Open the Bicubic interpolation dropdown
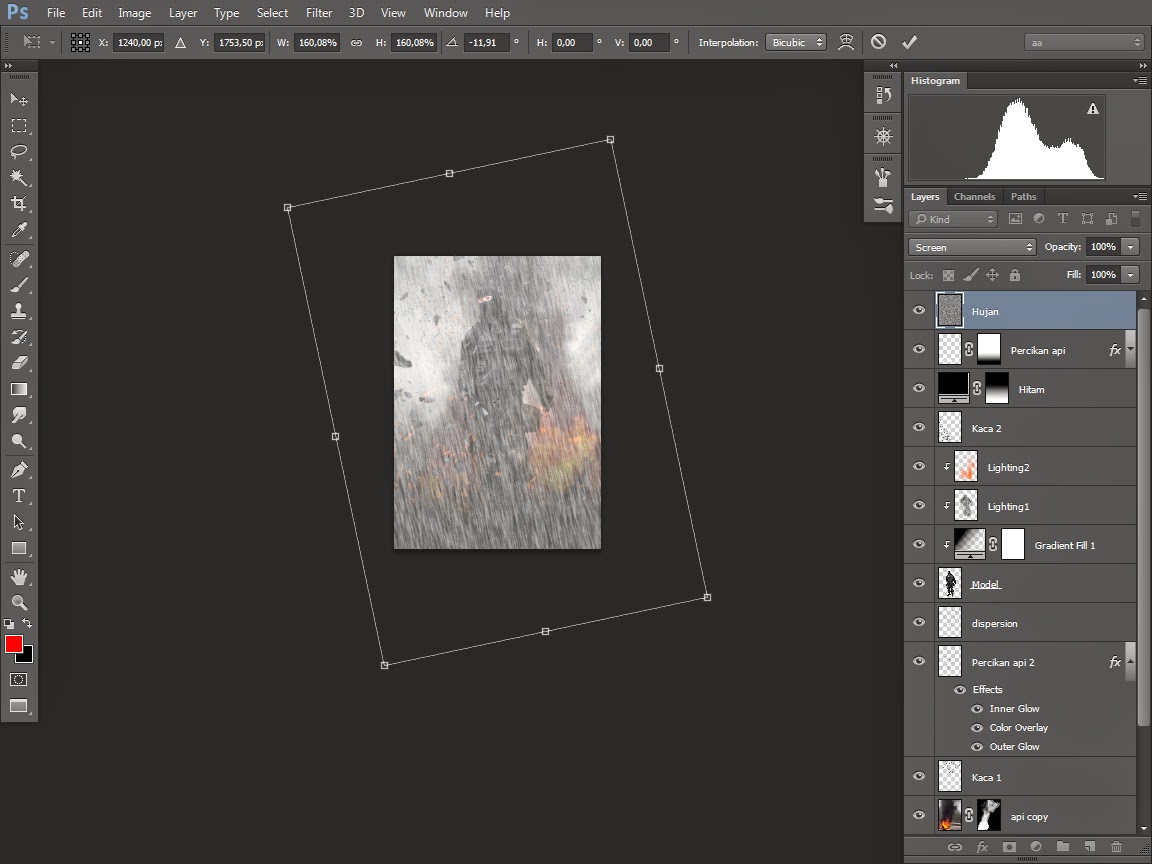 [796, 42]
